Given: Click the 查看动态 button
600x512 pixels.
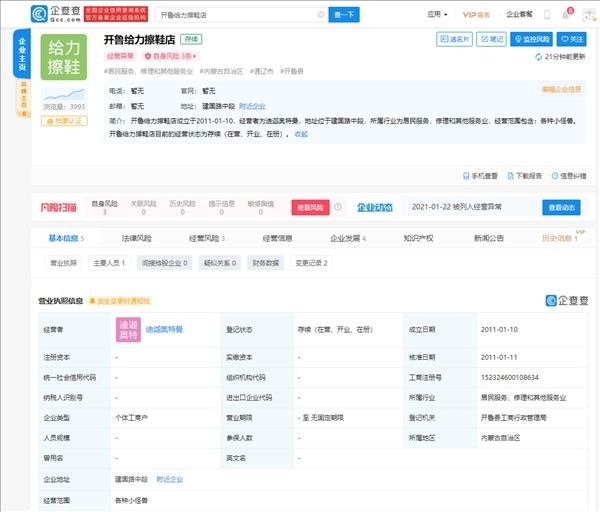Looking at the screenshot, I should (561, 207).
